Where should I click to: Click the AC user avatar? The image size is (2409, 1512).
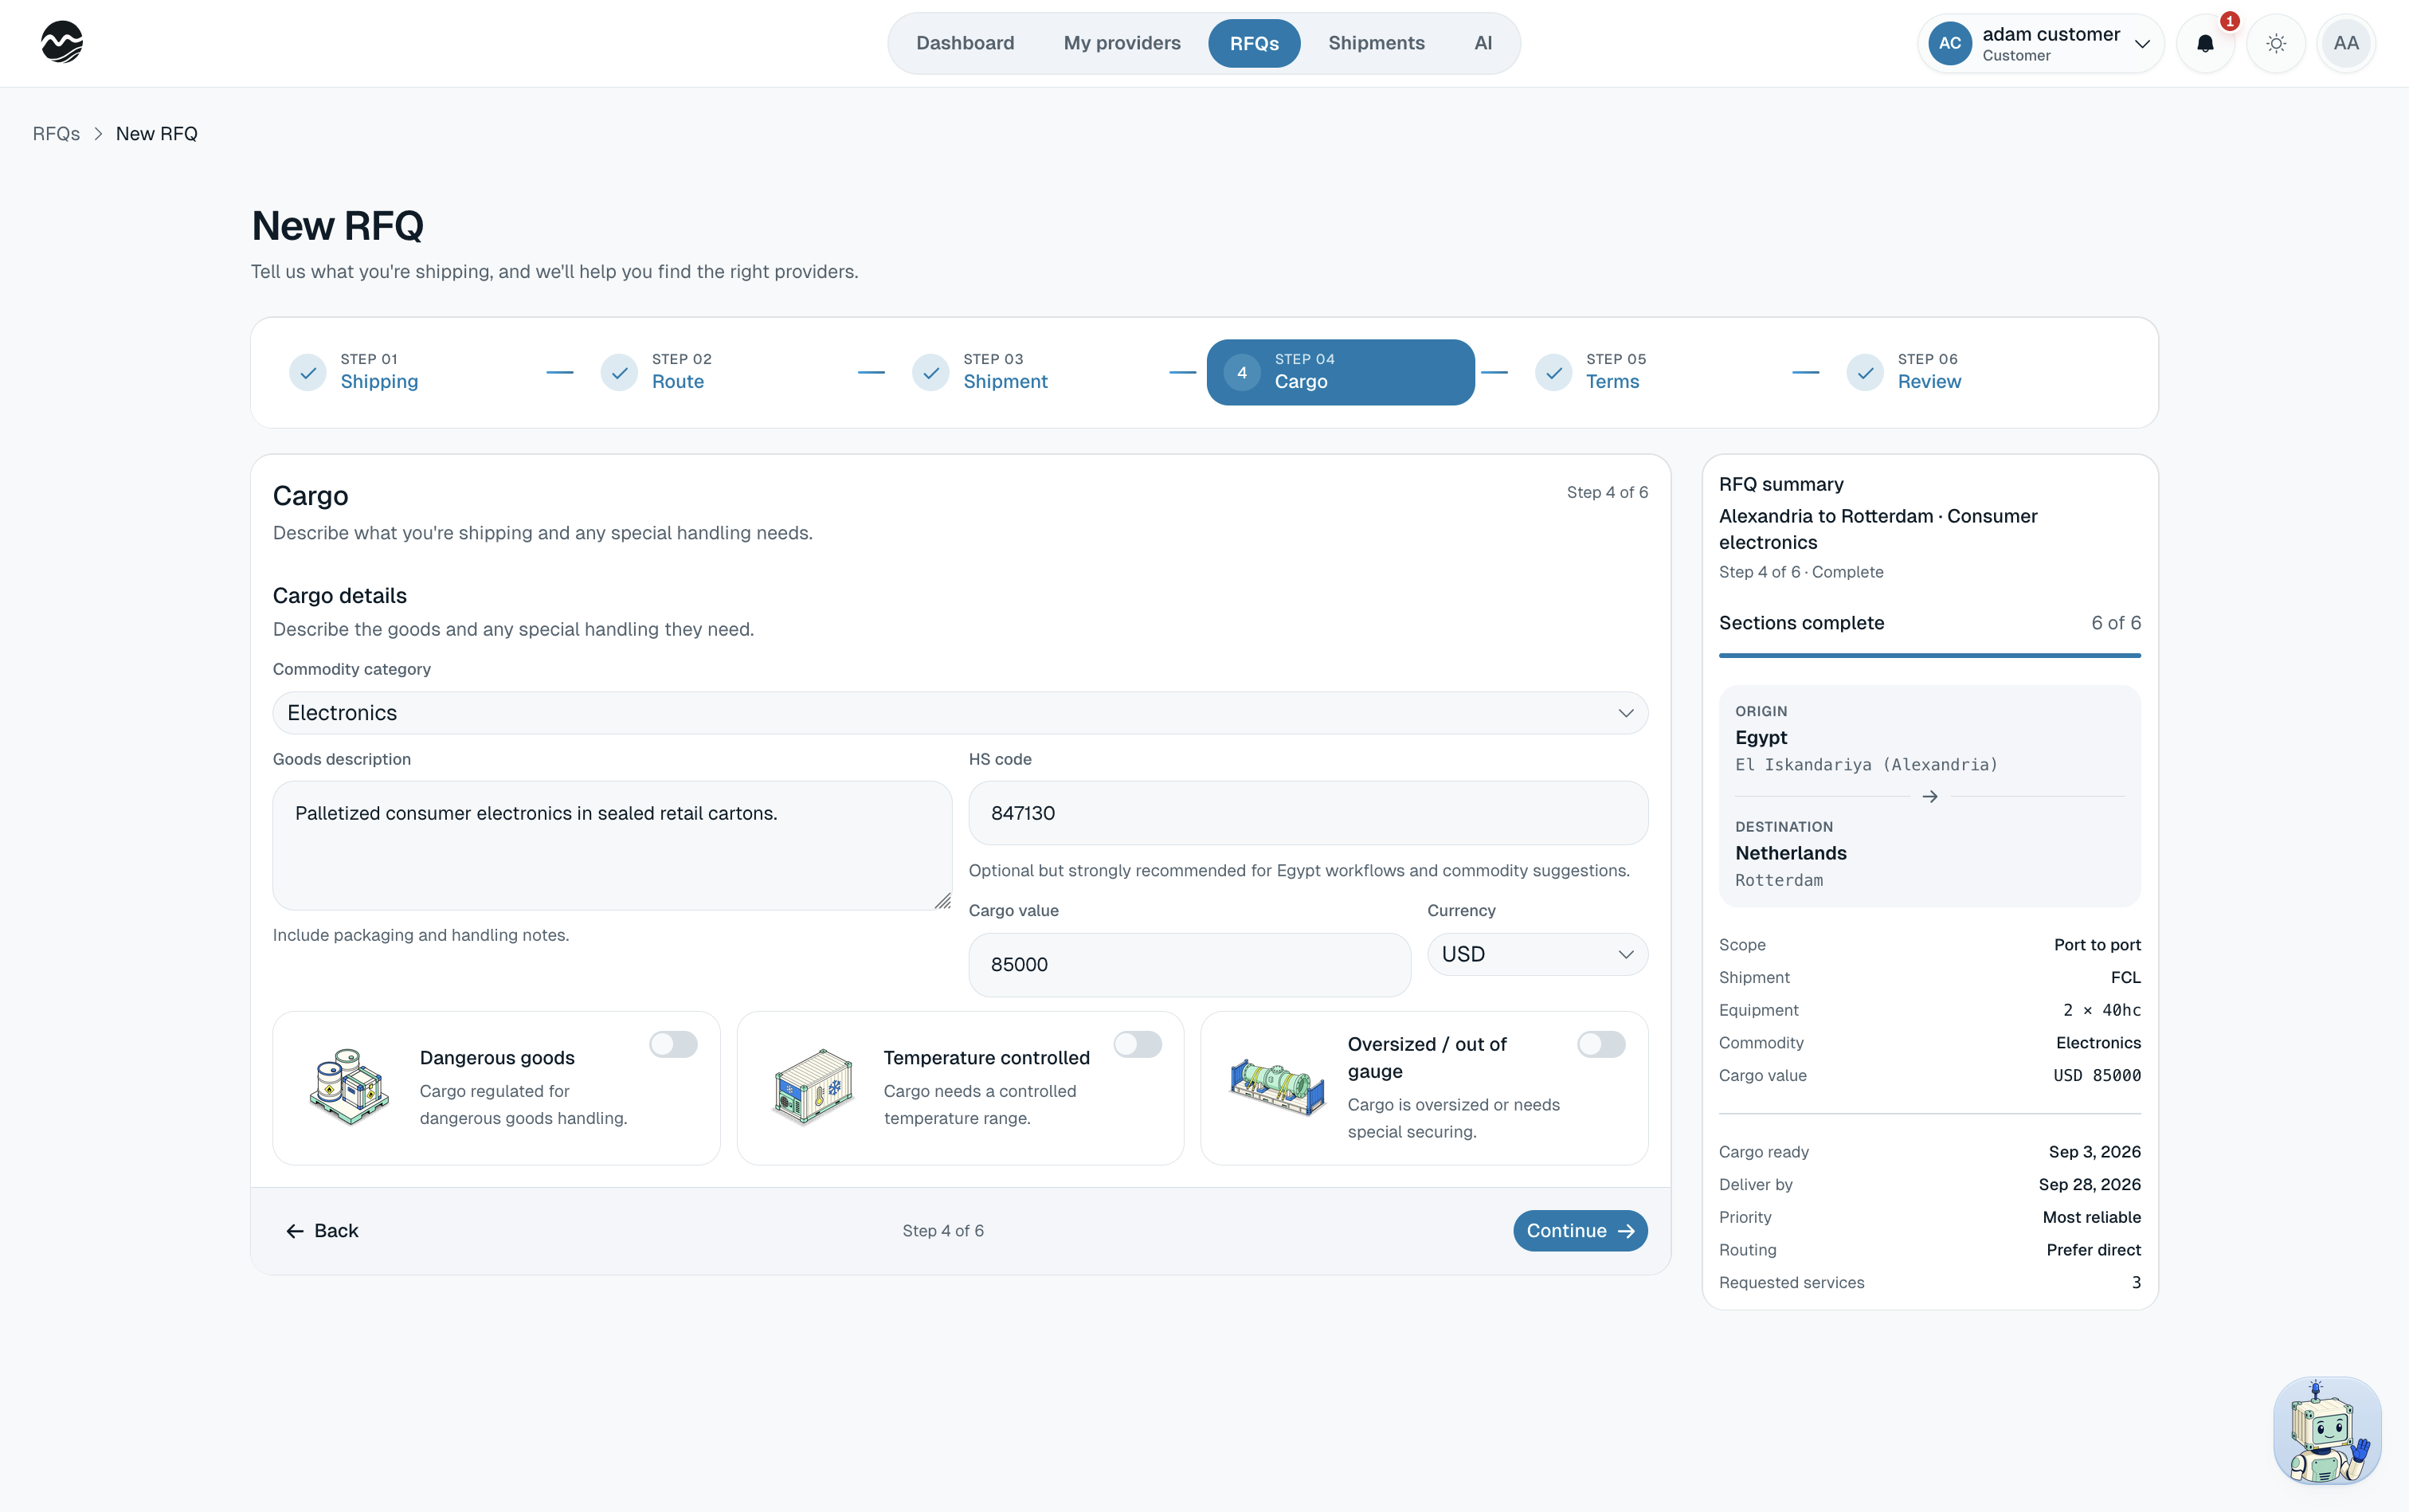click(1949, 44)
